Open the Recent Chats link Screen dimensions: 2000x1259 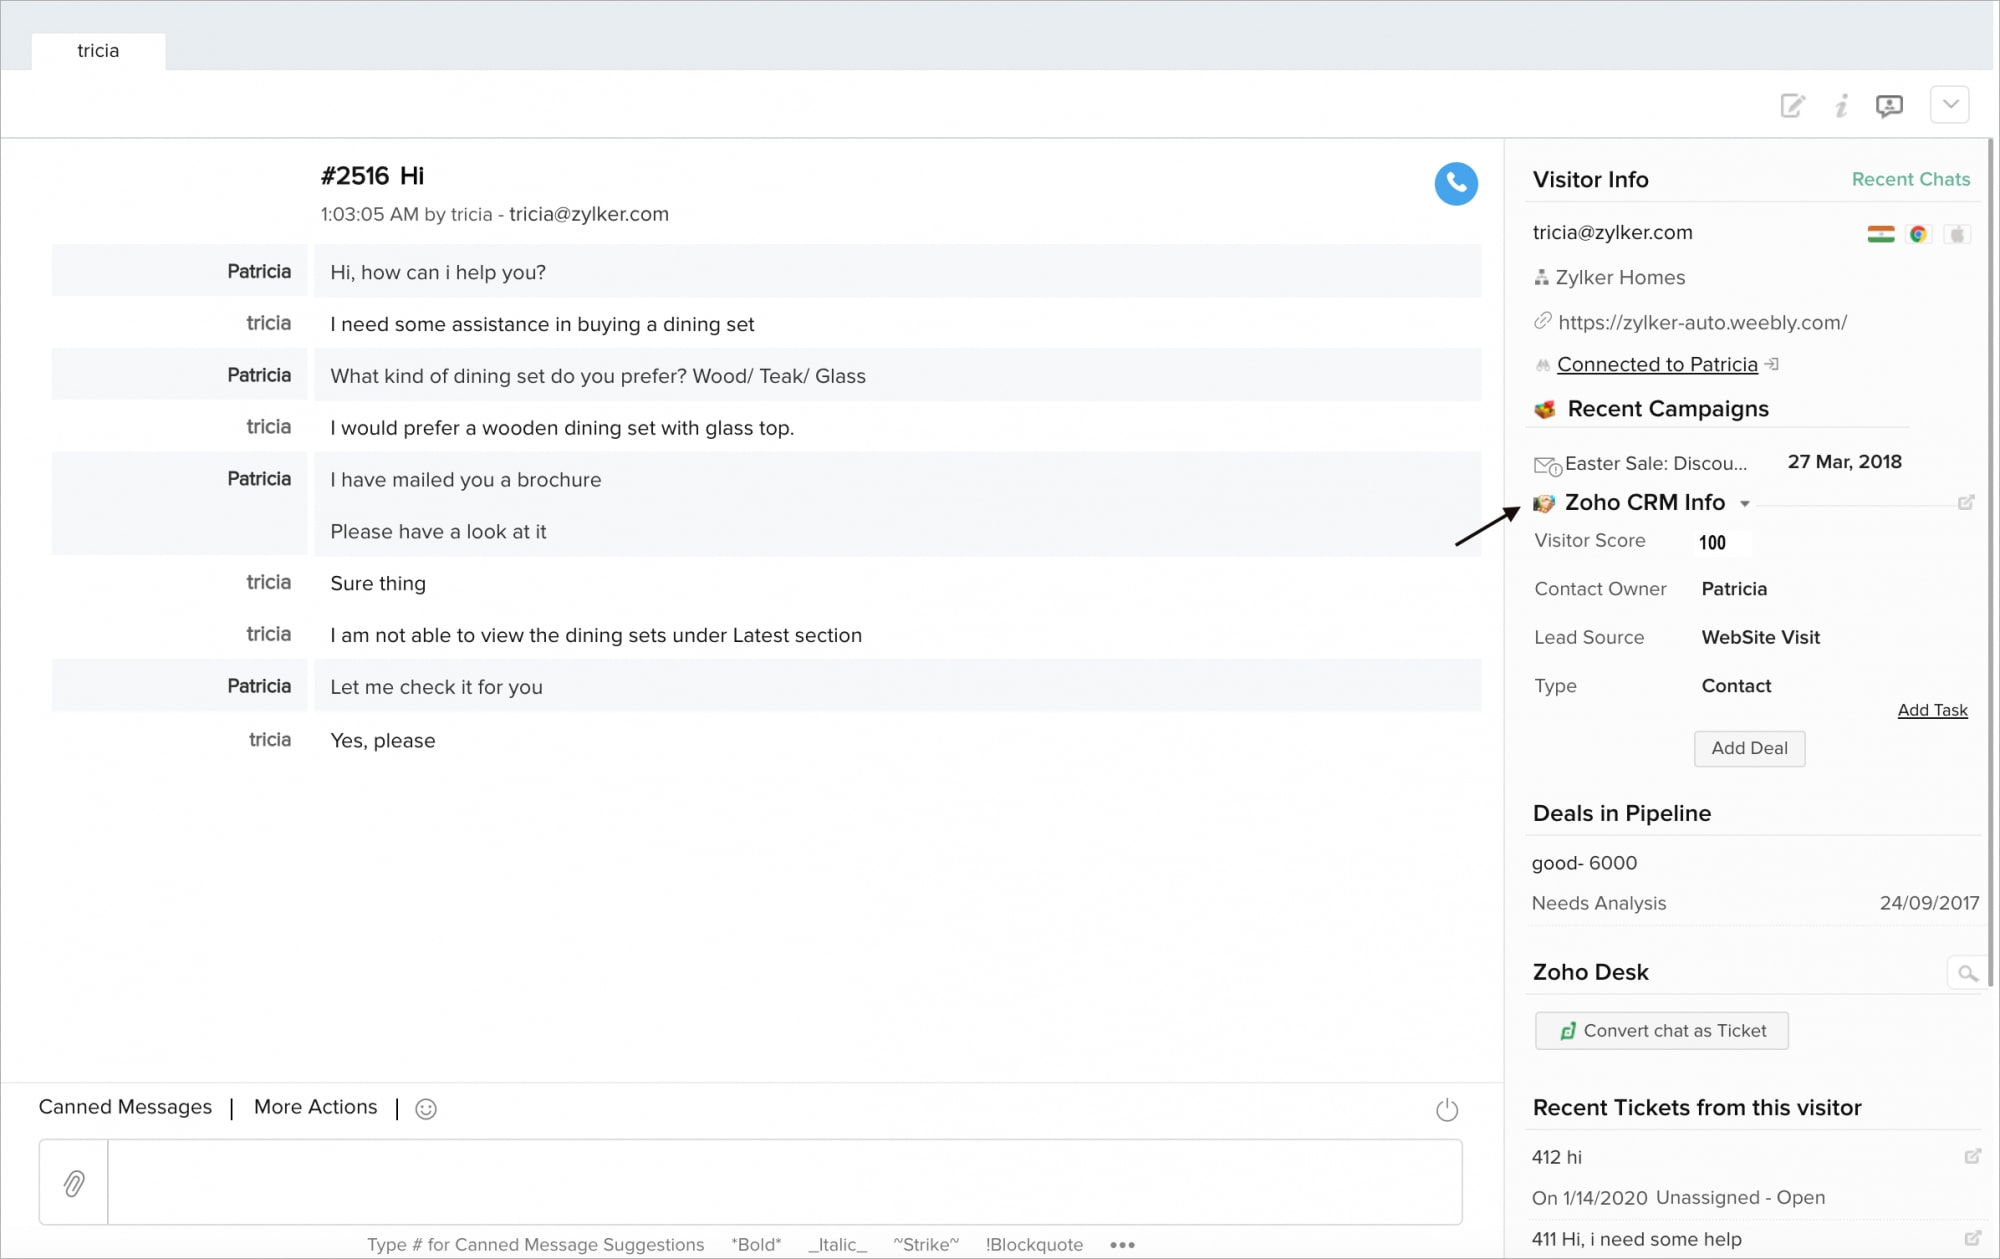pos(1910,179)
